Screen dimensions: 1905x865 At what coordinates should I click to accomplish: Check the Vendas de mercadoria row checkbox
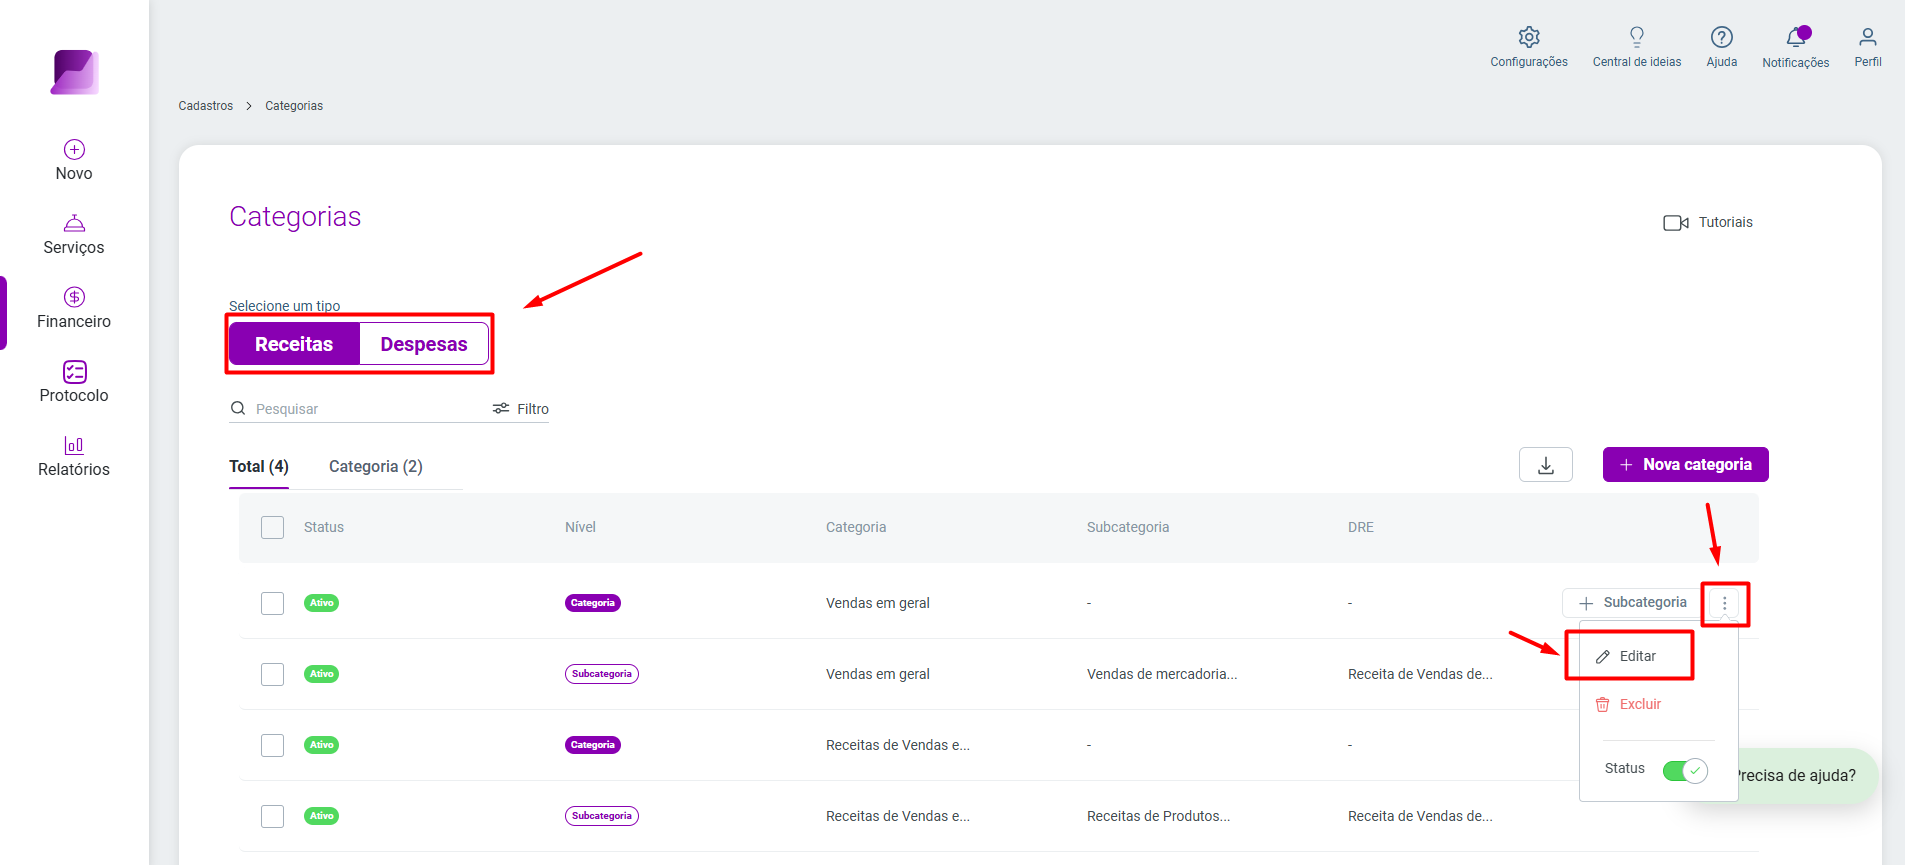click(272, 674)
